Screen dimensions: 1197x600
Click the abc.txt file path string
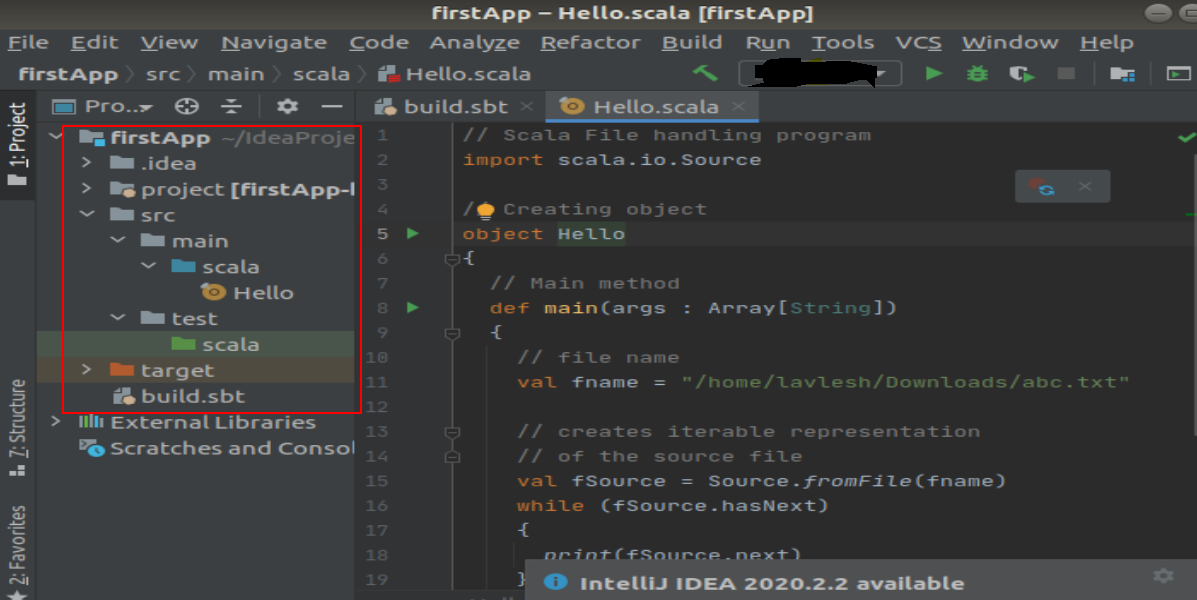(905, 382)
